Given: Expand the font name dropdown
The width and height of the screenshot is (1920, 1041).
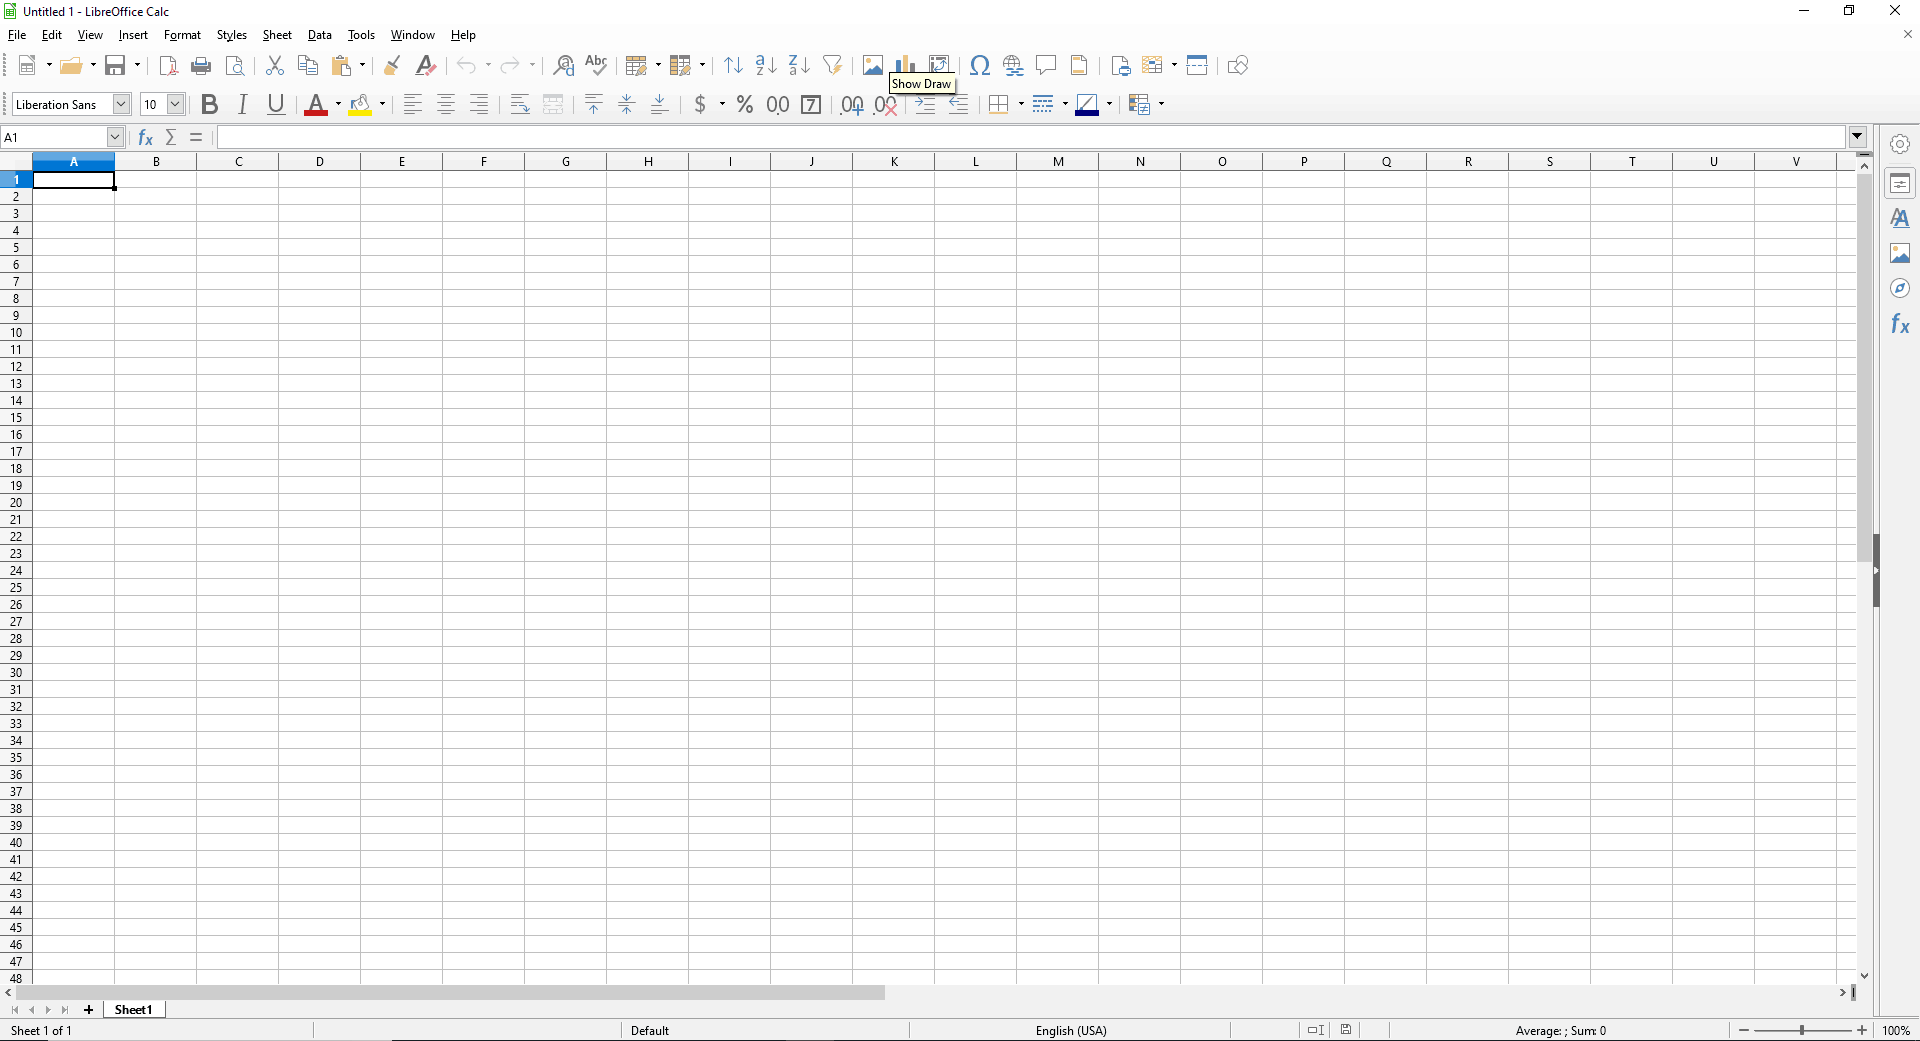Looking at the screenshot, I should coord(121,104).
